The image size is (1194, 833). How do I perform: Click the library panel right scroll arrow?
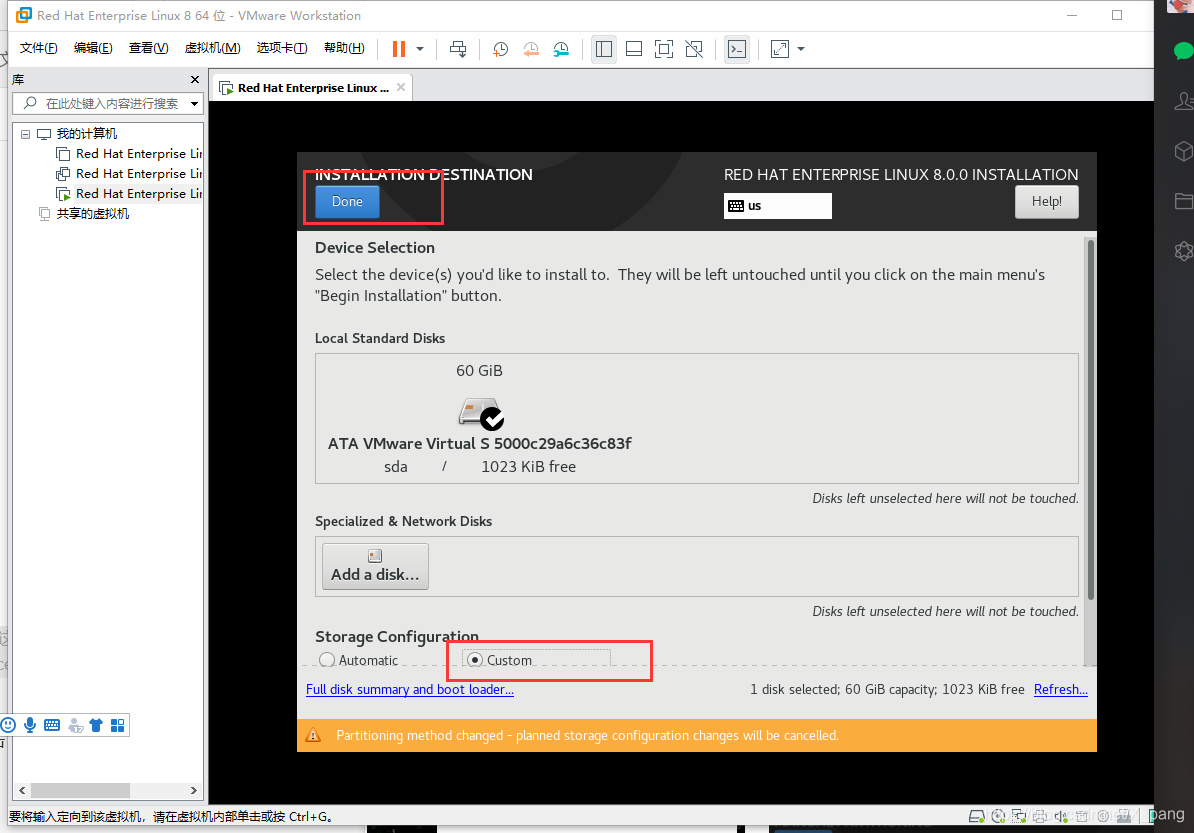(193, 790)
